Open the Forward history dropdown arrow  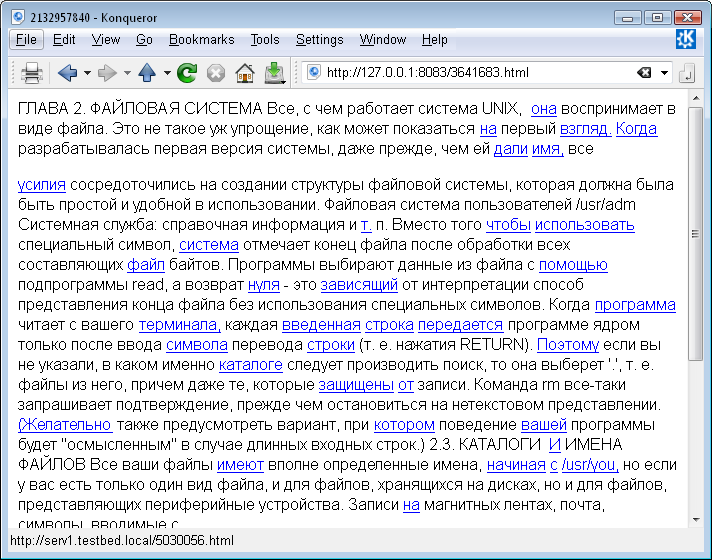[127, 73]
